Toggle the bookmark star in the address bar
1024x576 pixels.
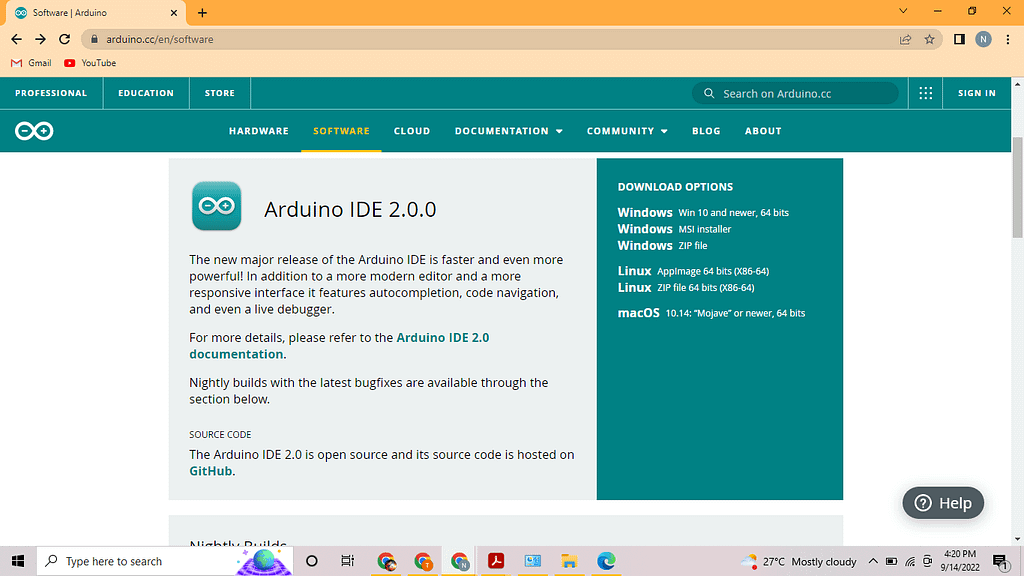[931, 39]
